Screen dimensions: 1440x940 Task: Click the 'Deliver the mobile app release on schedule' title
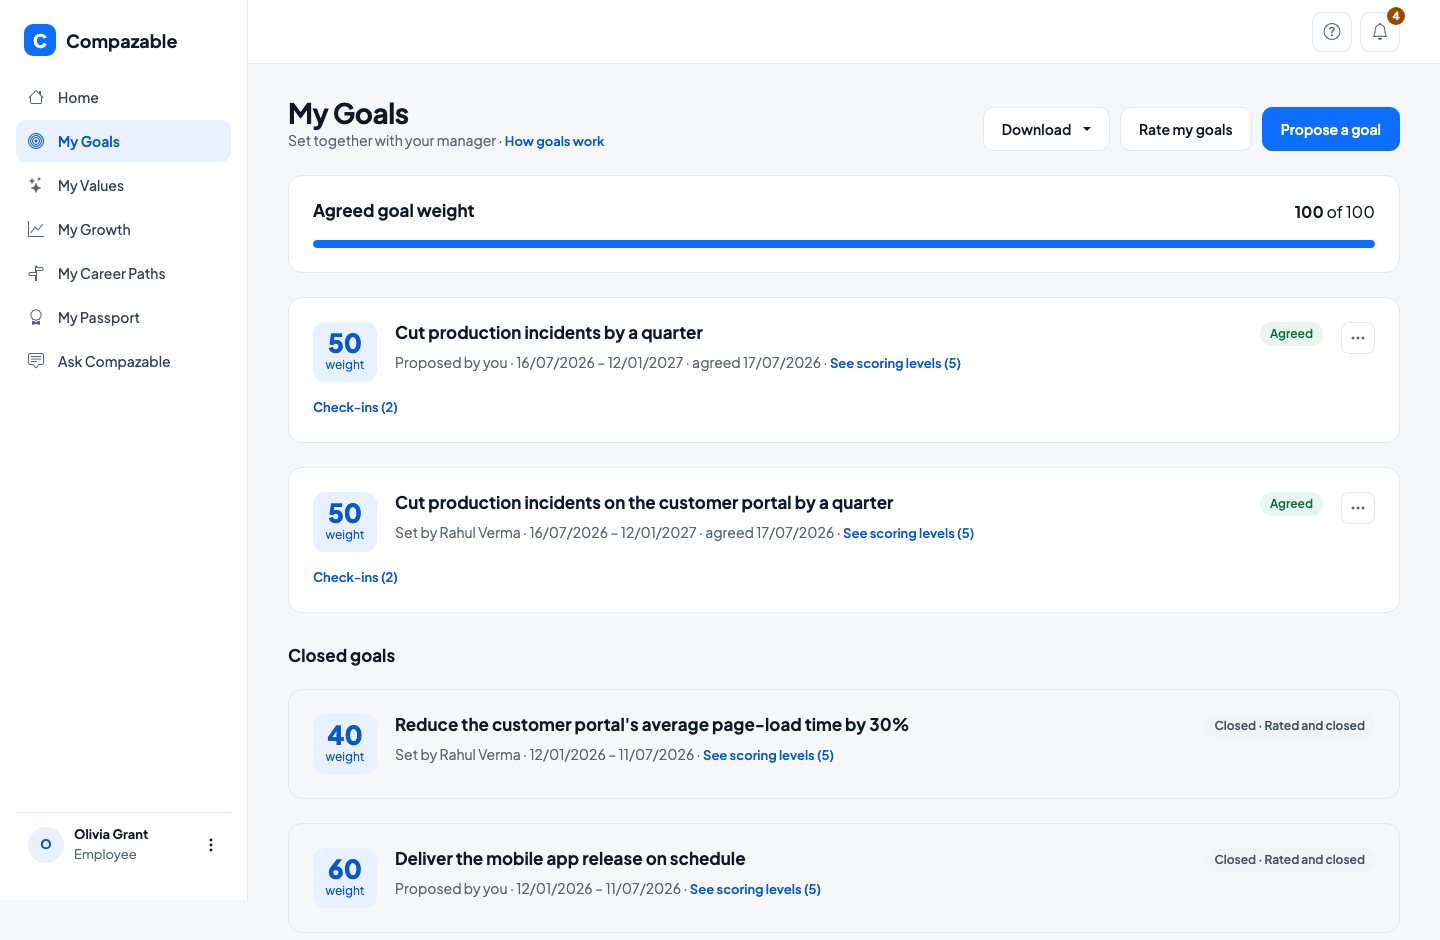pyautogui.click(x=570, y=859)
